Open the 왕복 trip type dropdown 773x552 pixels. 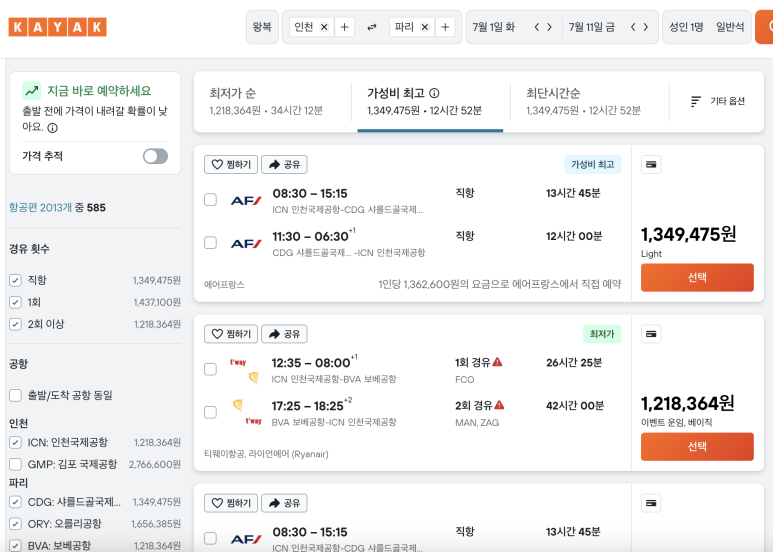(x=262, y=27)
